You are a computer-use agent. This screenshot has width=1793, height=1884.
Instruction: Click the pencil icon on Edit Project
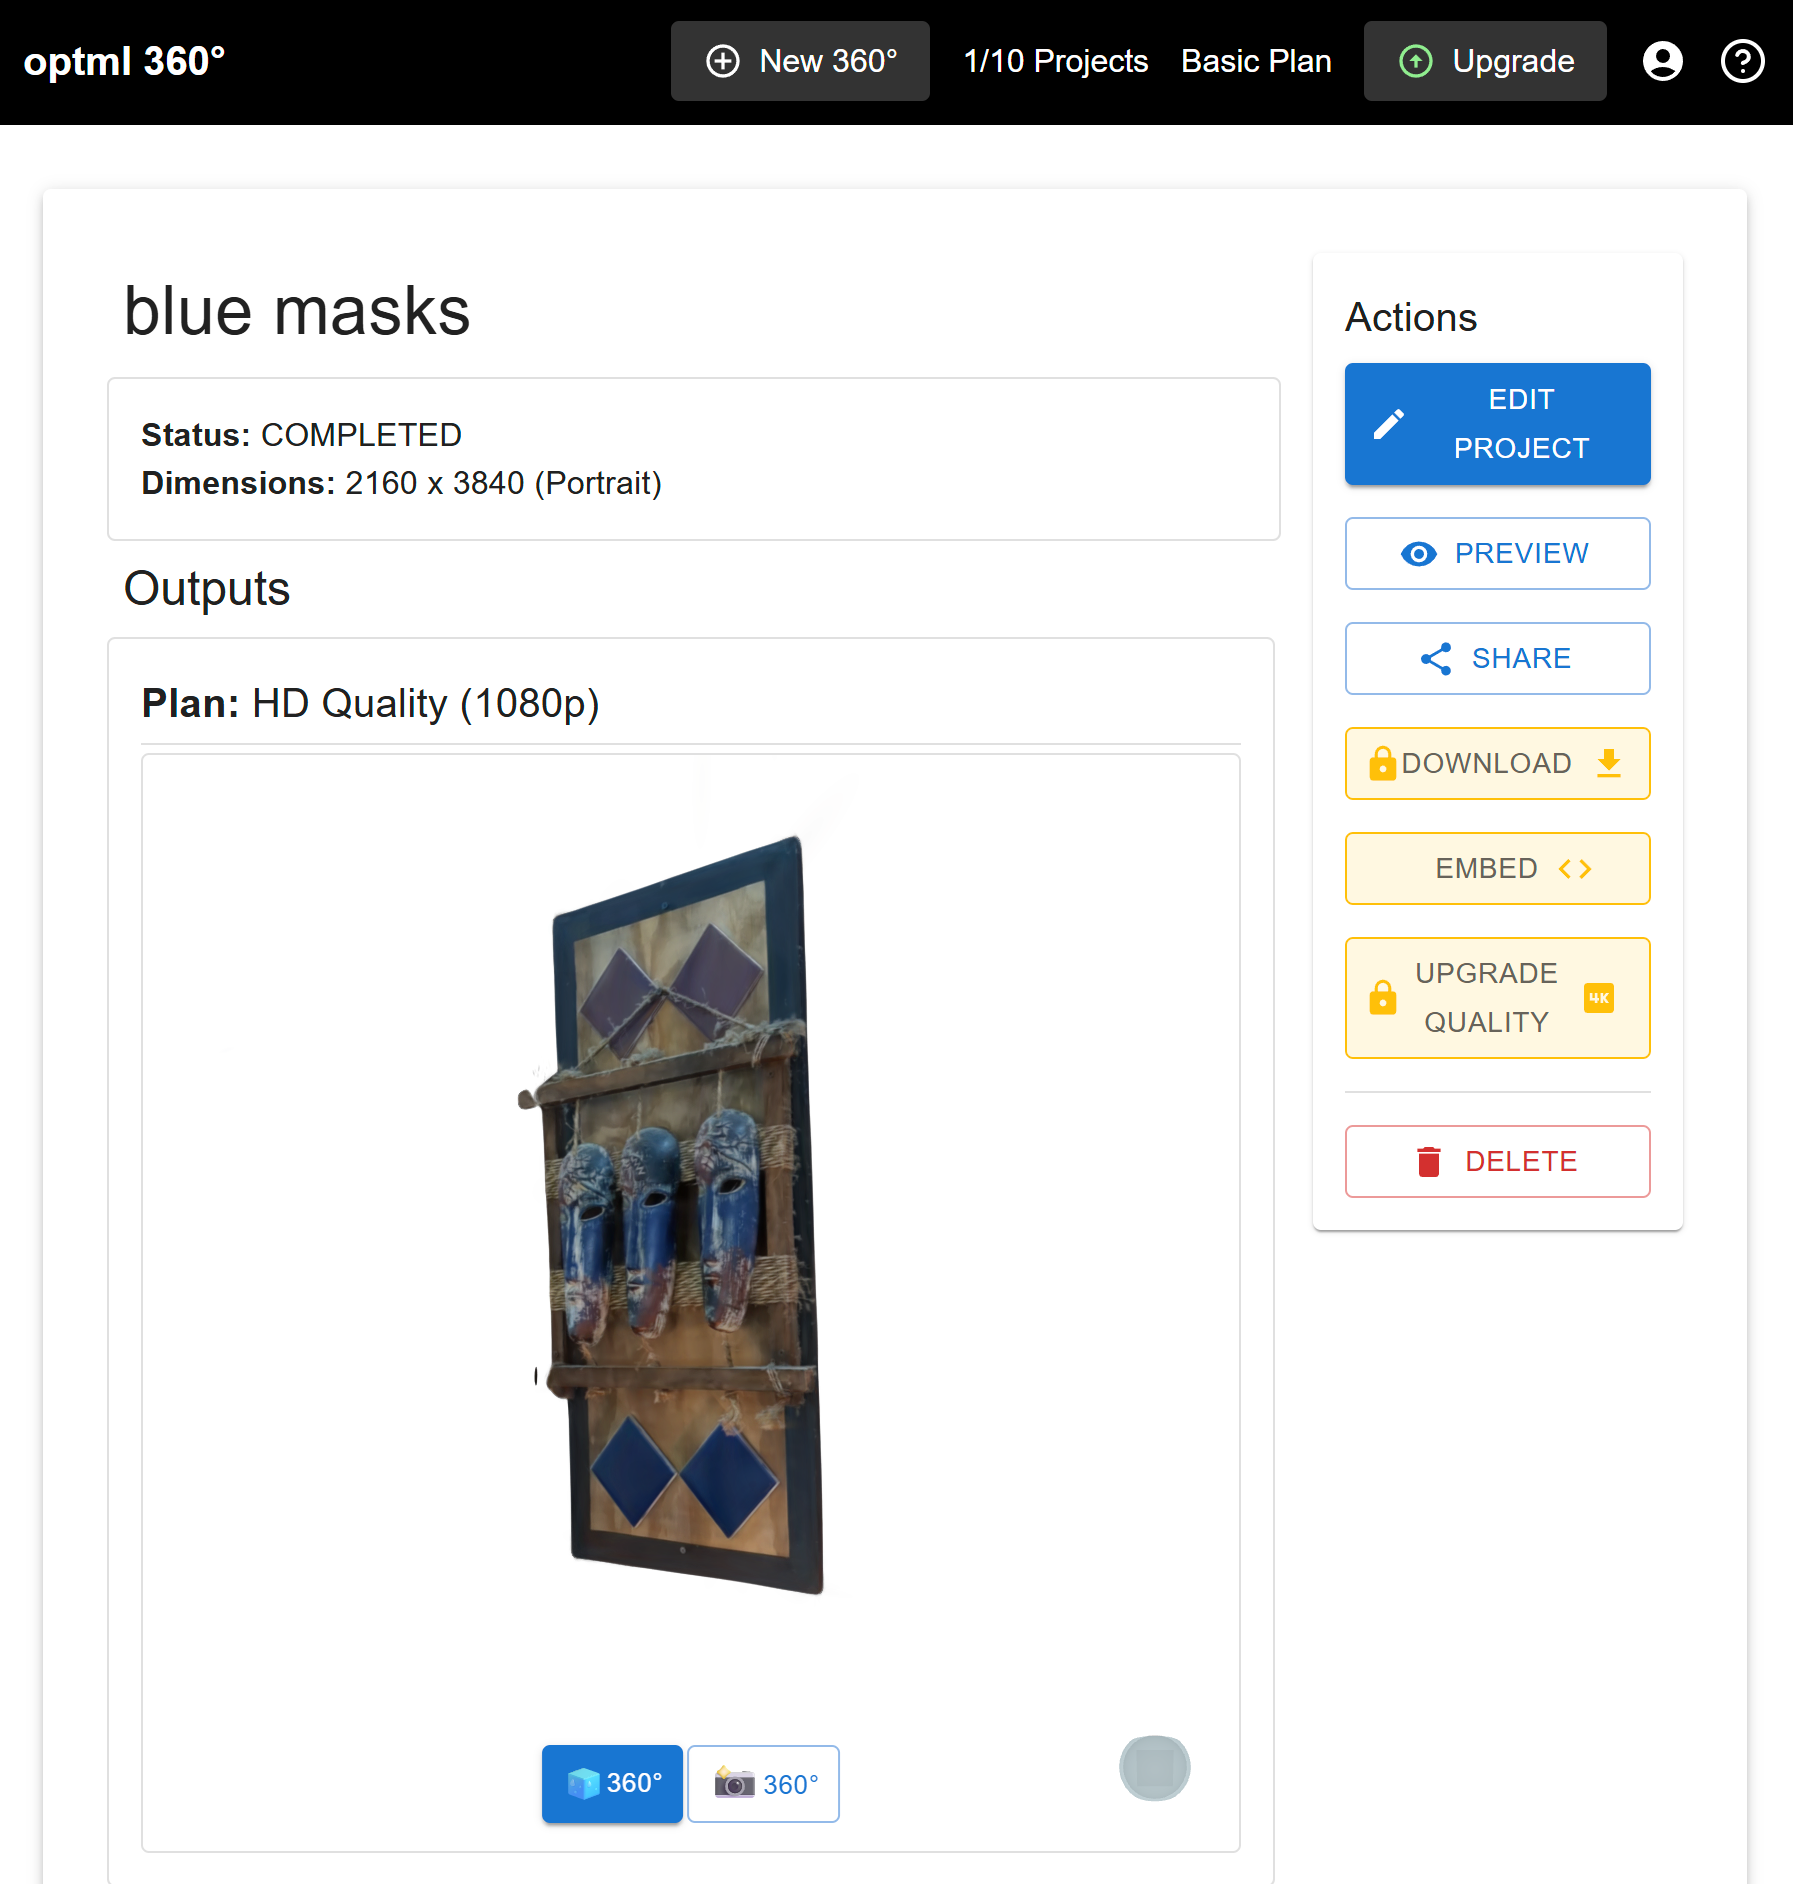tap(1388, 424)
